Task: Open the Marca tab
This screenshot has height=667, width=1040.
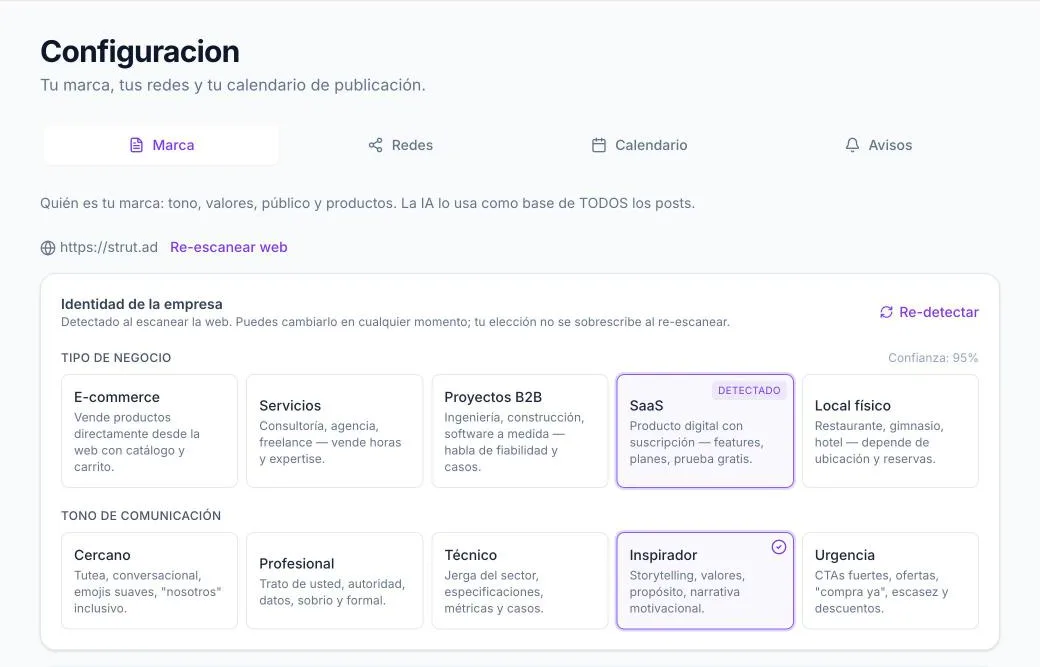Action: [161, 145]
